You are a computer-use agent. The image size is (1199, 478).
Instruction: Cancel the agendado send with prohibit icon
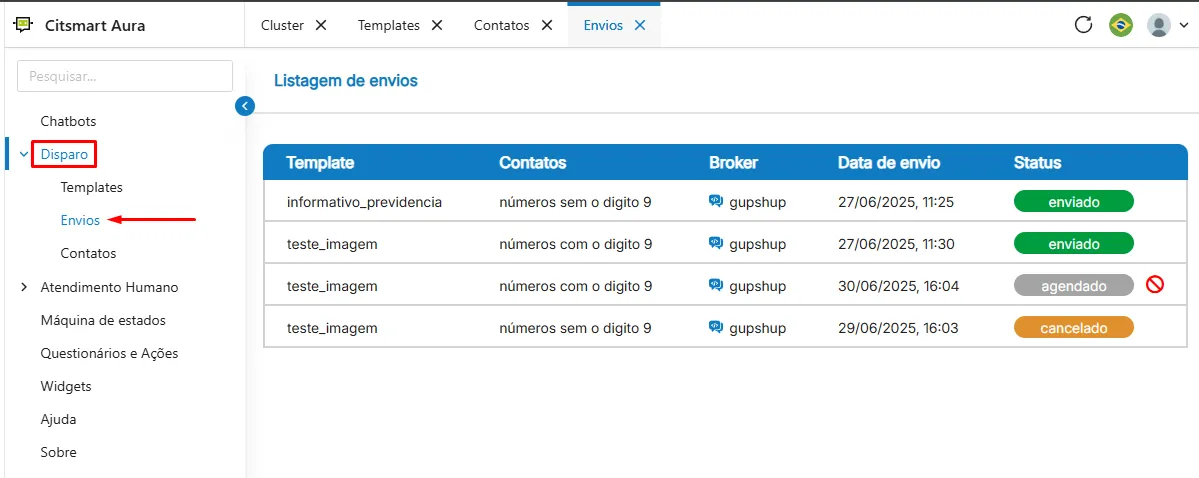[1155, 285]
